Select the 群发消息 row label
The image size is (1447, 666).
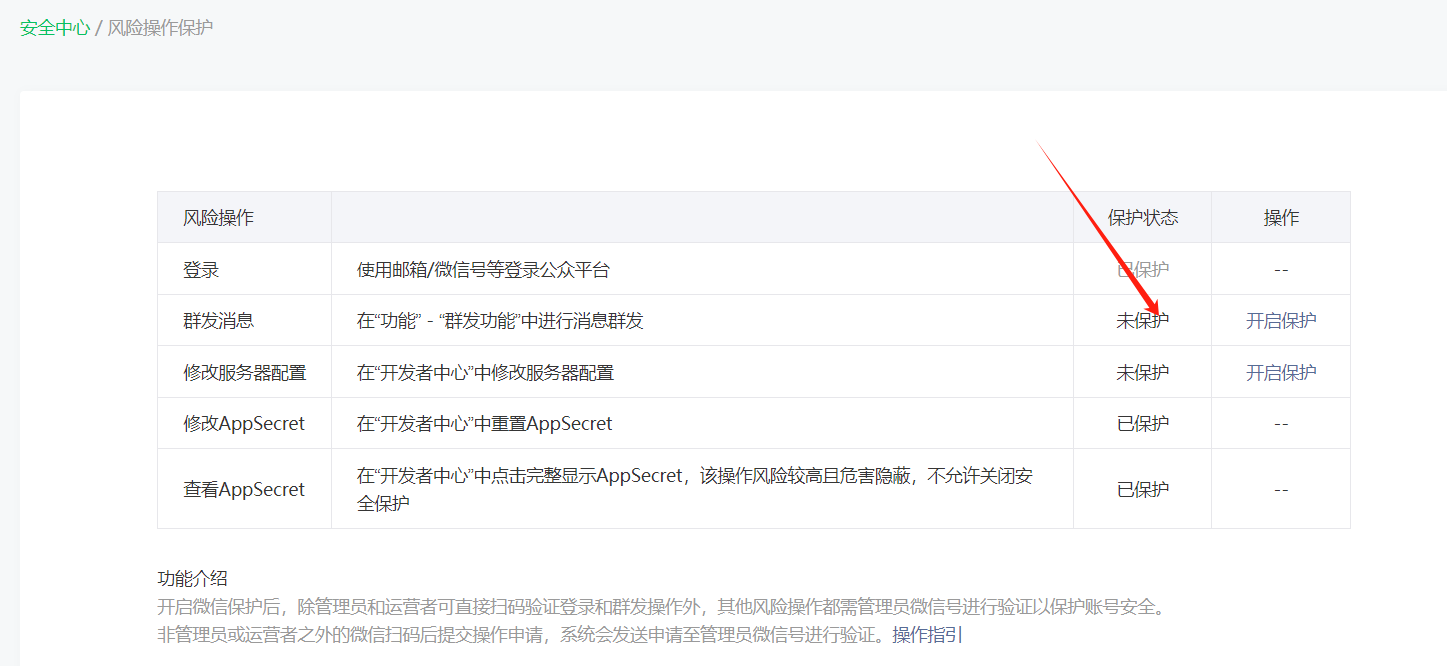218,321
